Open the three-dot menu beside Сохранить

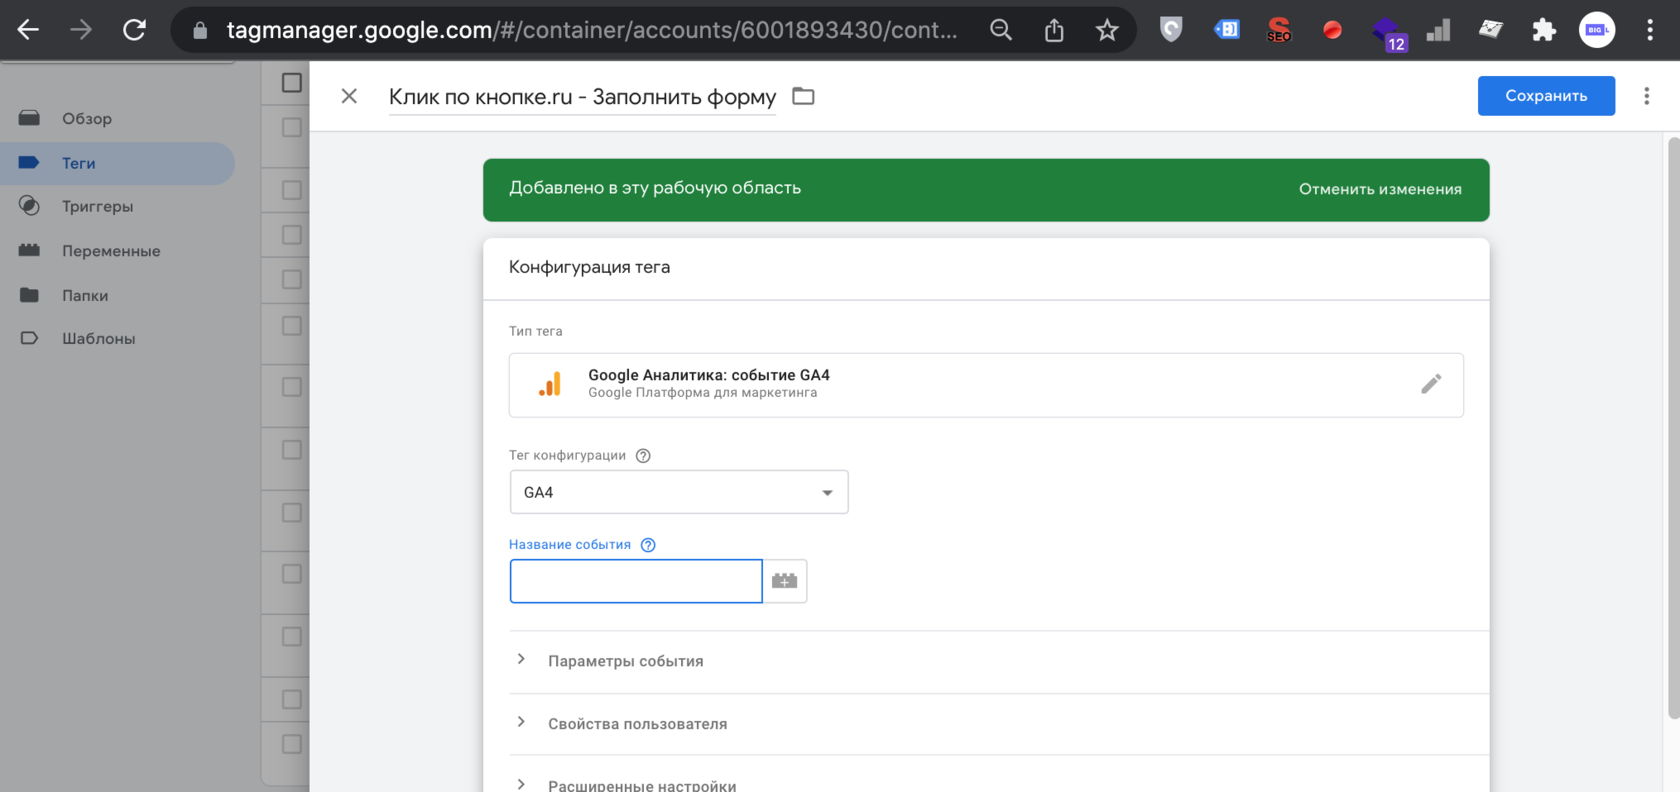point(1646,96)
